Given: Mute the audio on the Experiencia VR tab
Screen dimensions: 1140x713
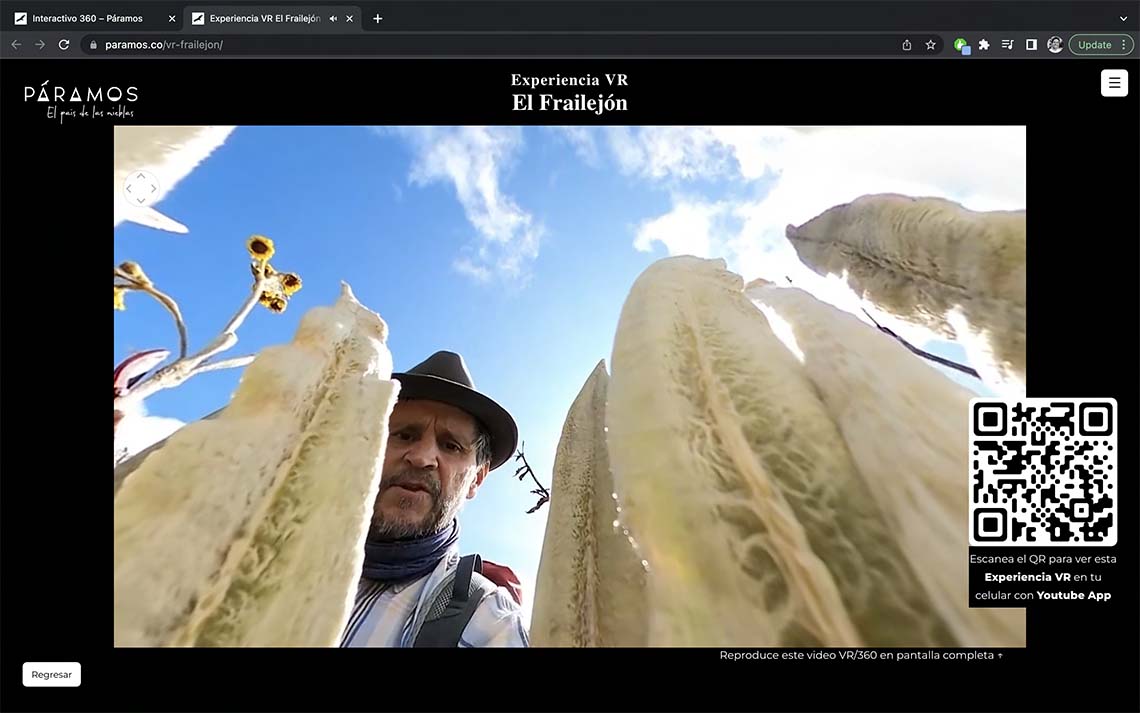Looking at the screenshot, I should coord(333,18).
